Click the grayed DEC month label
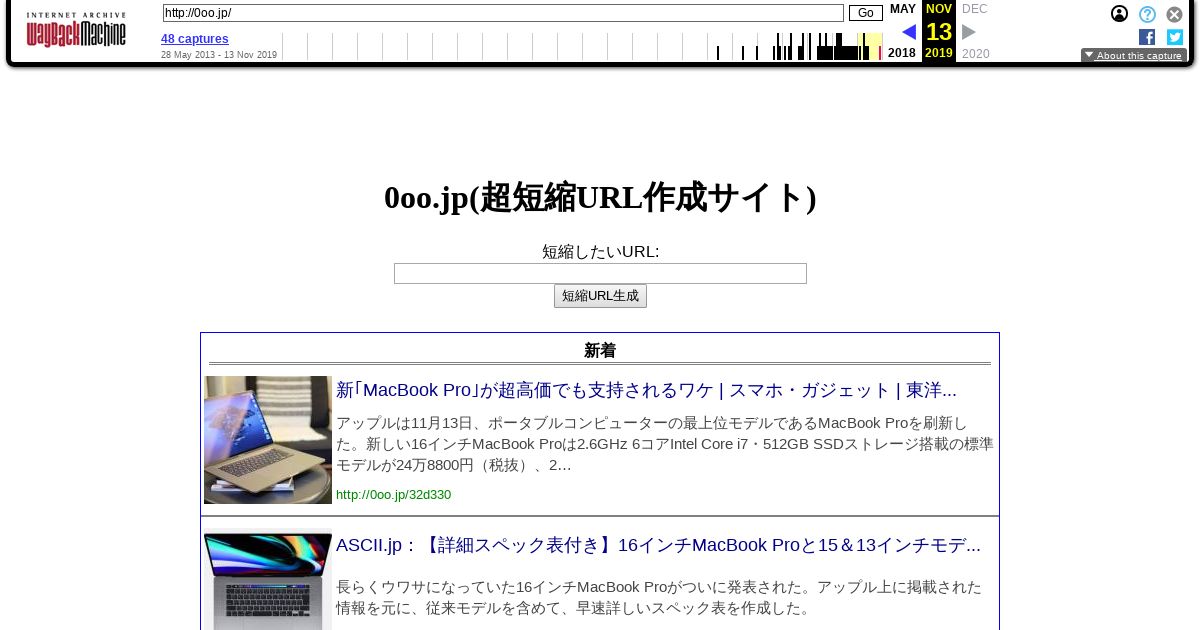 click(975, 9)
